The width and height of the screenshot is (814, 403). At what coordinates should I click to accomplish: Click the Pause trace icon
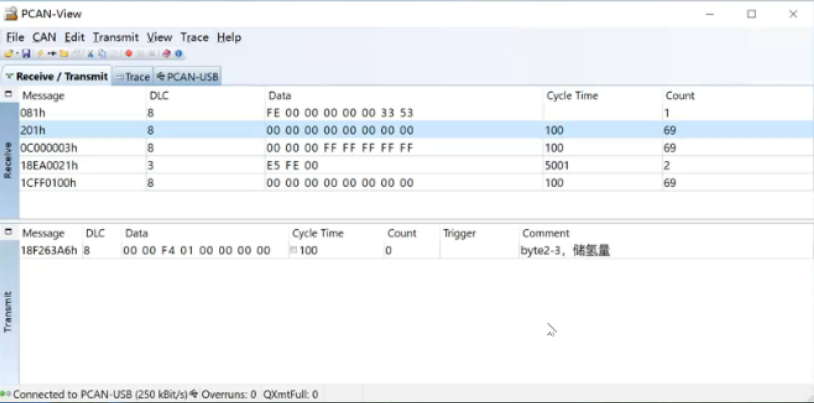pos(141,53)
